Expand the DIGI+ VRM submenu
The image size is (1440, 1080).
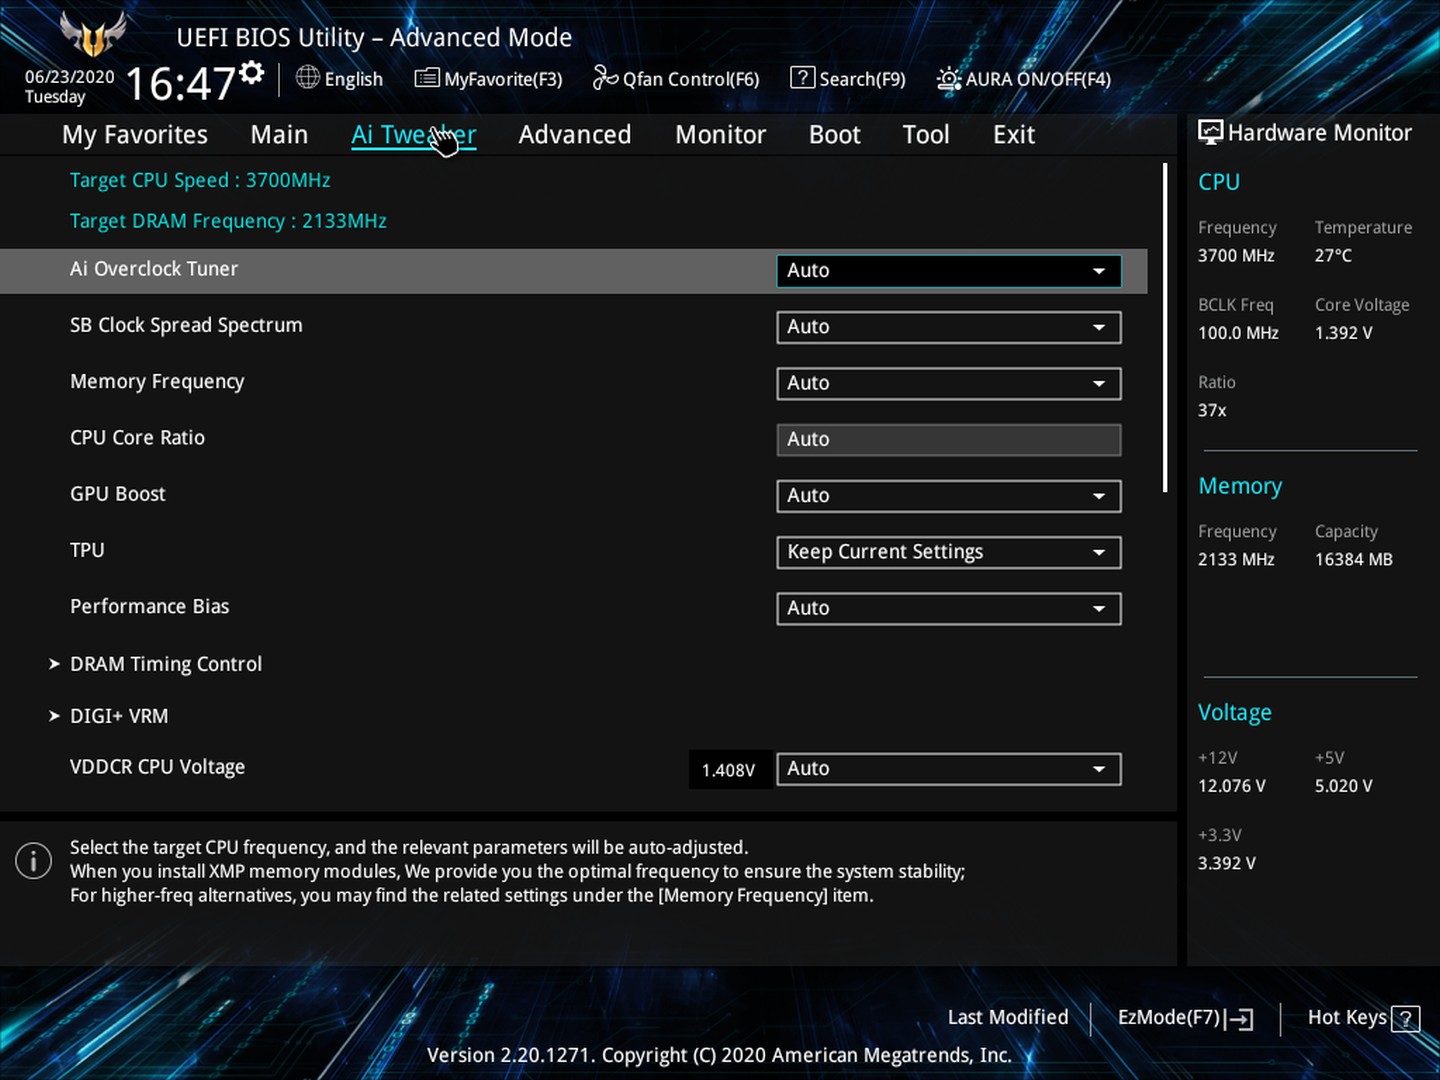point(119,716)
